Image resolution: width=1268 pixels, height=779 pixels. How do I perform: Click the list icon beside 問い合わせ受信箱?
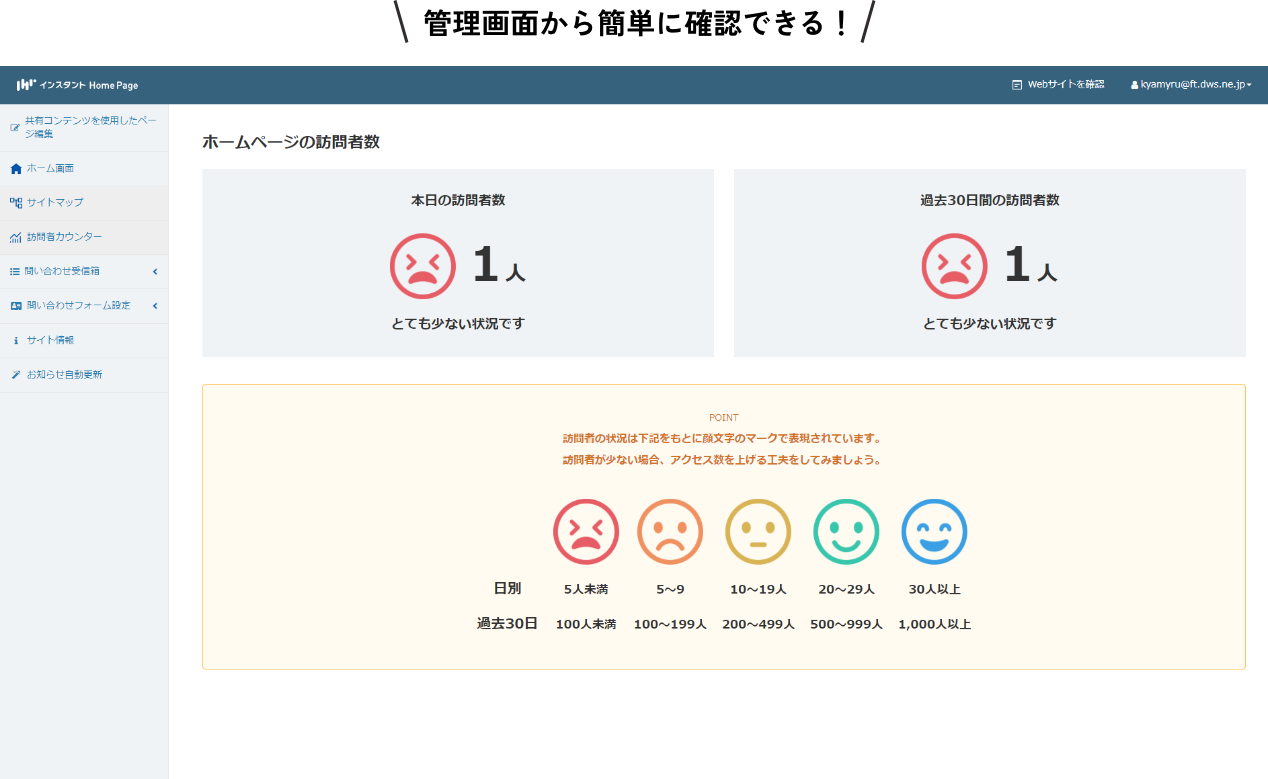point(15,271)
